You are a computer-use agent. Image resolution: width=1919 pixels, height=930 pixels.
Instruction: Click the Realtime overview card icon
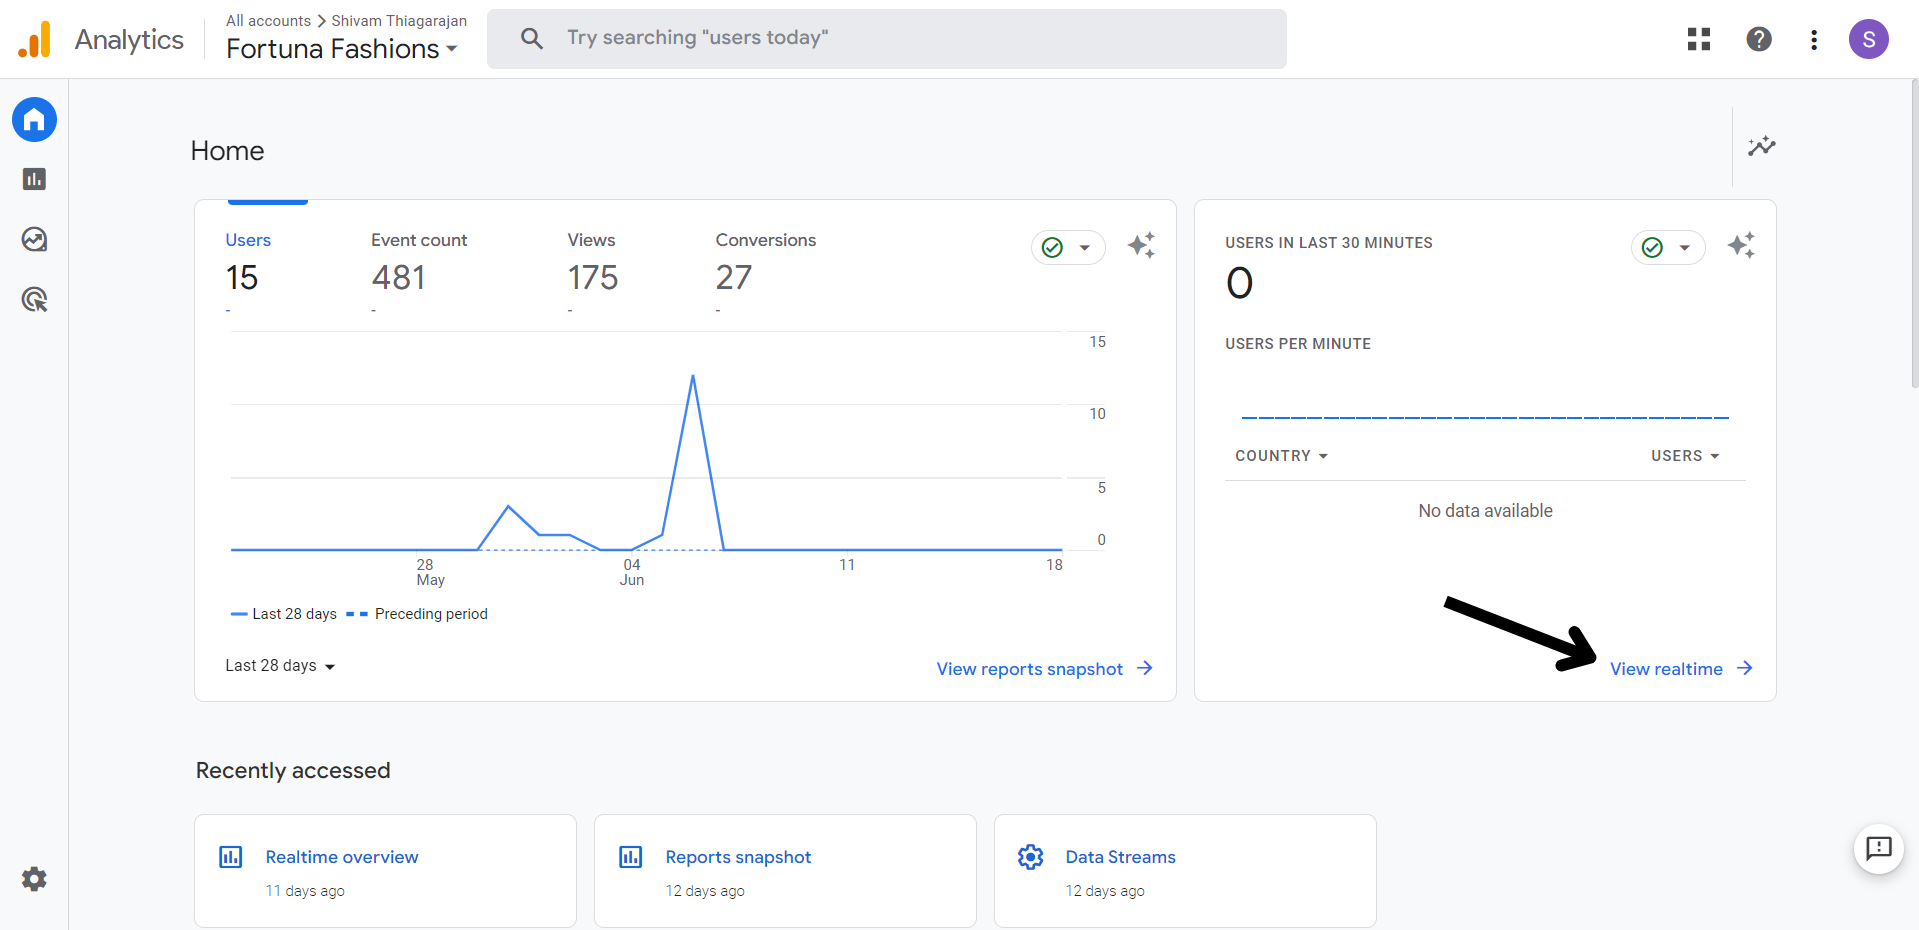tap(231, 857)
